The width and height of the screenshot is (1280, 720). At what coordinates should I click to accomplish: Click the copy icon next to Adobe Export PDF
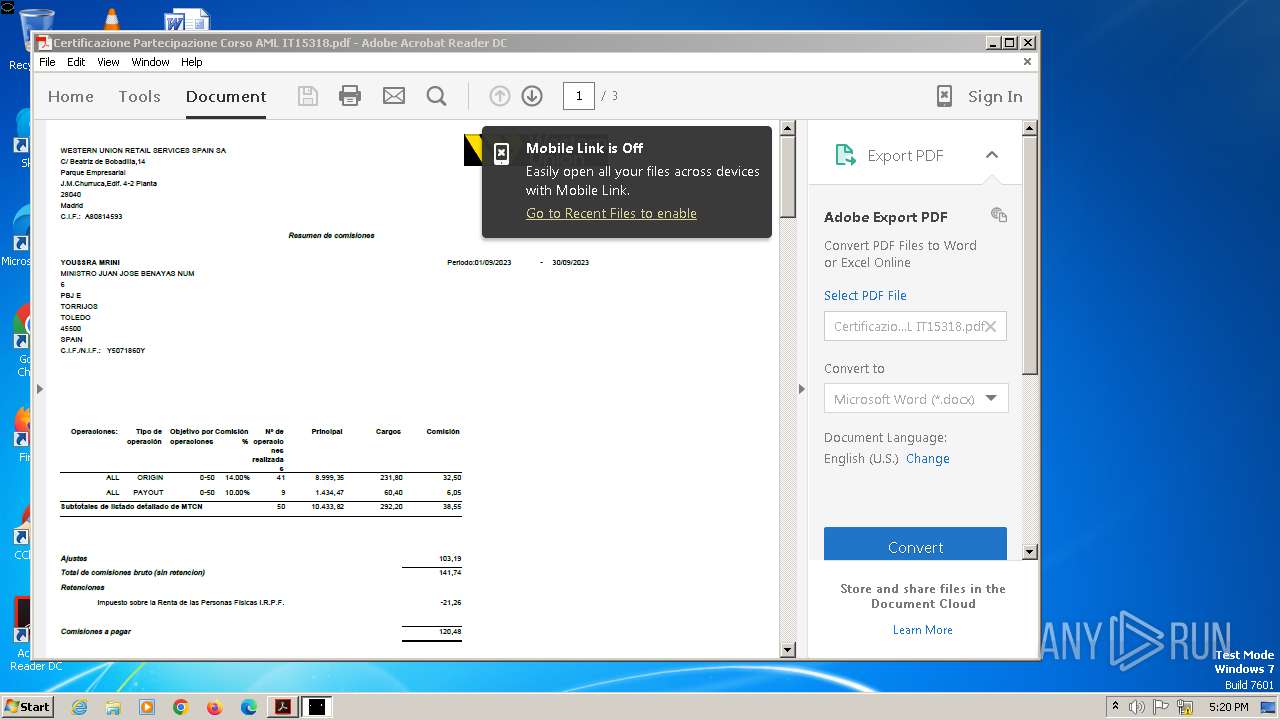[x=998, y=215]
